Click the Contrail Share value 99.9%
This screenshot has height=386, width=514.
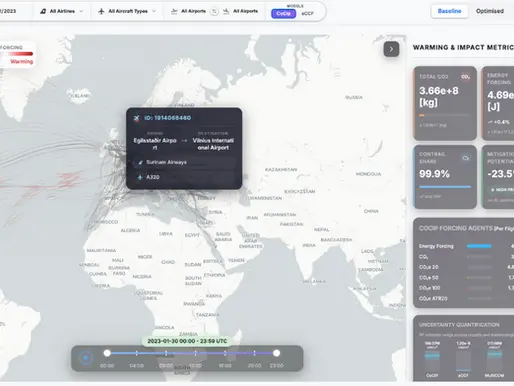click(434, 174)
